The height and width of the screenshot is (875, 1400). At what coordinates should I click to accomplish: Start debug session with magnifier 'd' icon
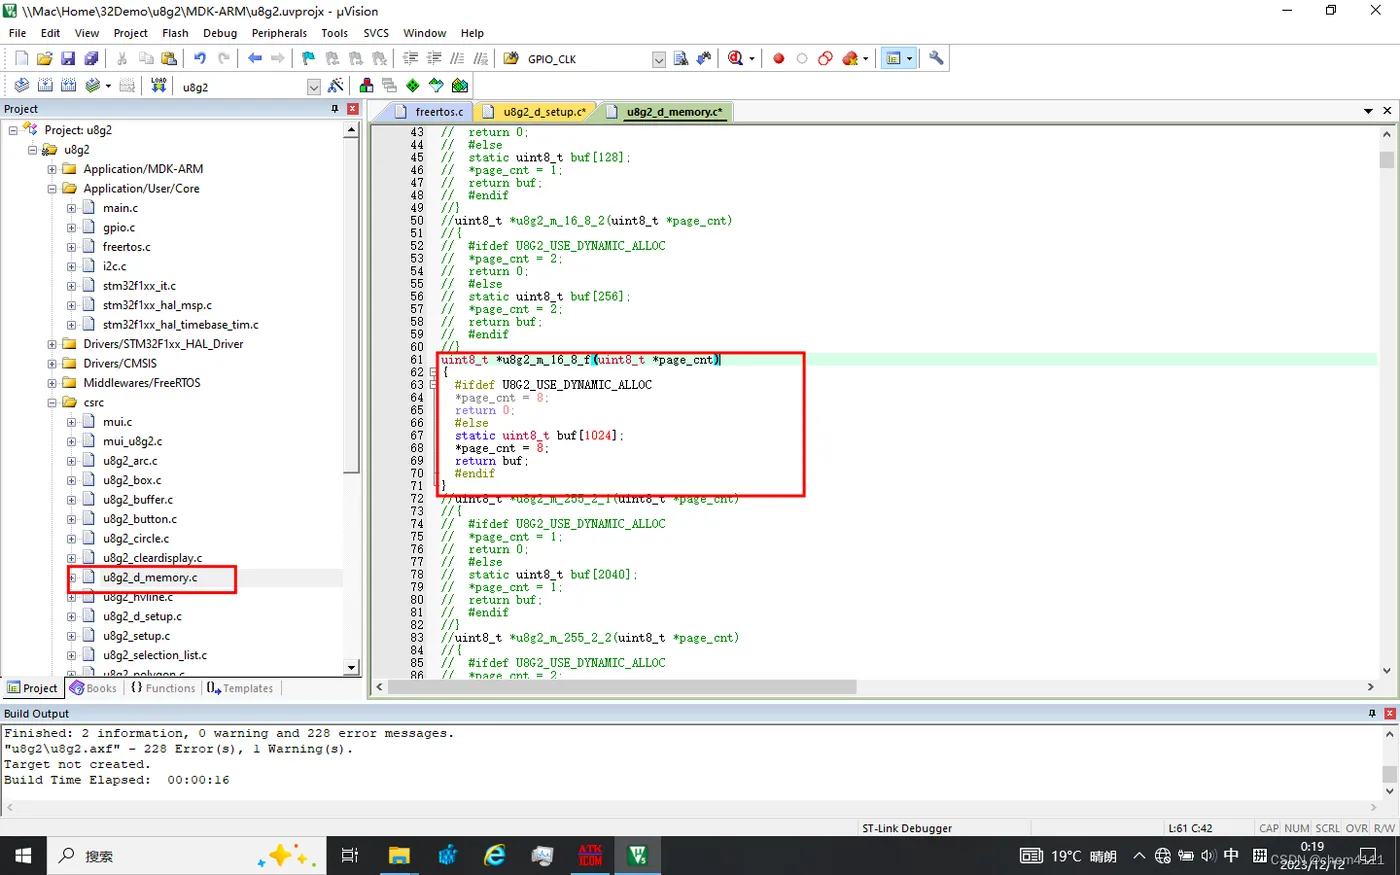(x=736, y=59)
